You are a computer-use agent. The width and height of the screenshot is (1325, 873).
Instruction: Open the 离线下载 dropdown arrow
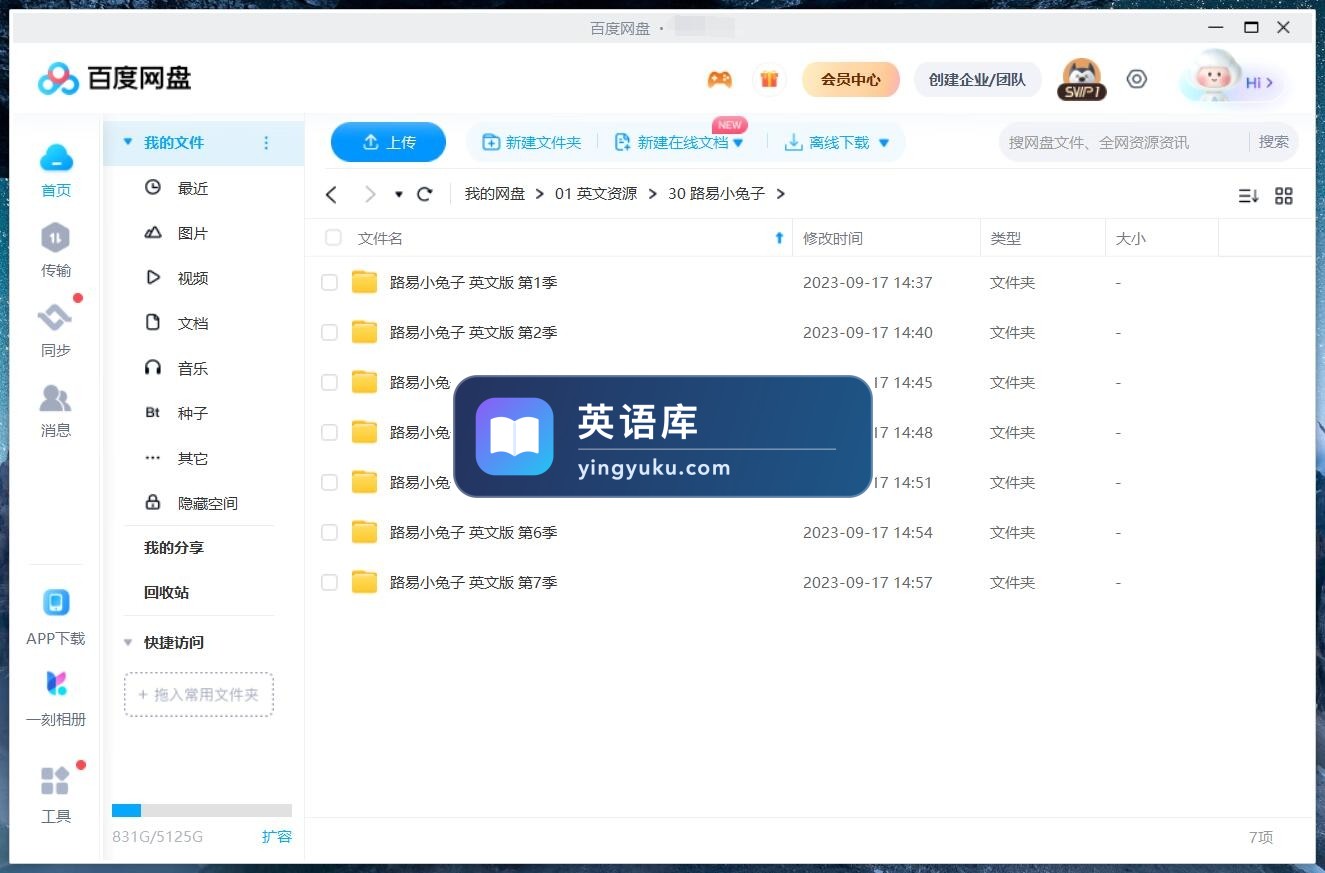pos(883,143)
